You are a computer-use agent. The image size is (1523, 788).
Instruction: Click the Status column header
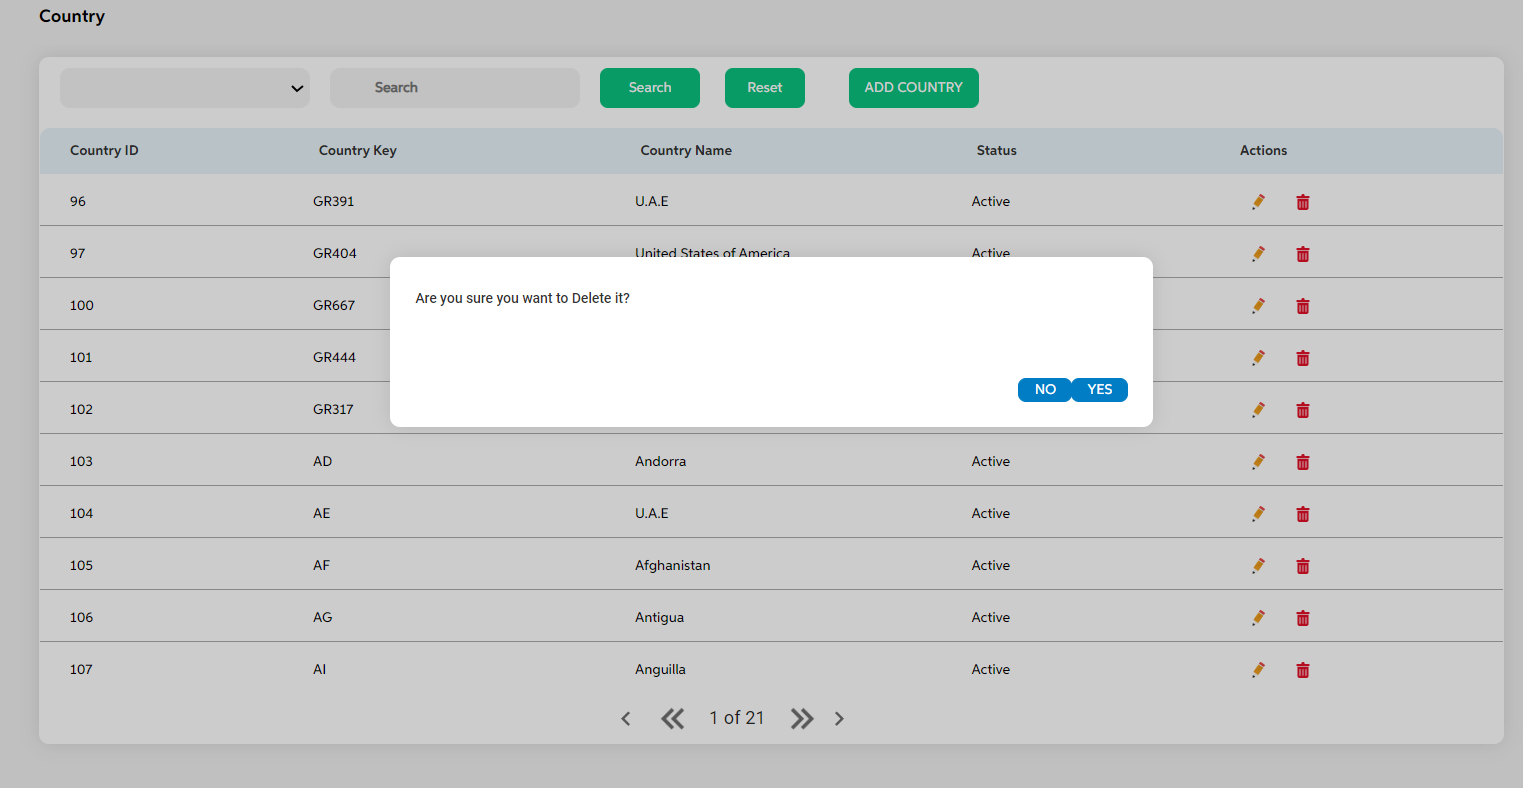(x=997, y=150)
